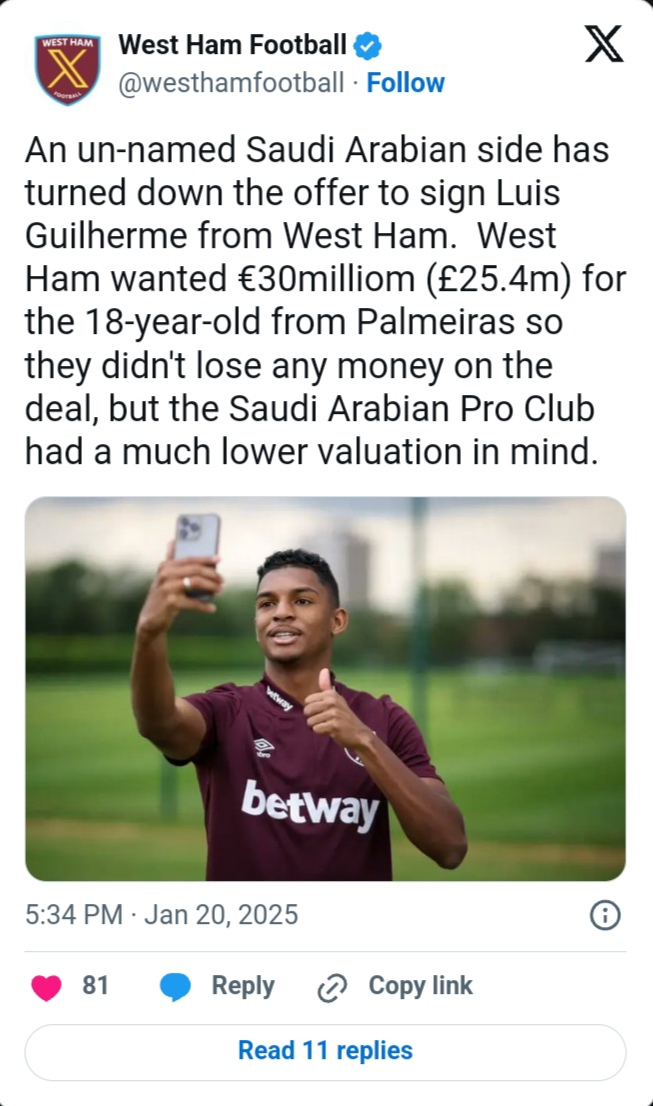Click the blue verified badge
Screen dimensions: 653x1106
tap(368, 46)
